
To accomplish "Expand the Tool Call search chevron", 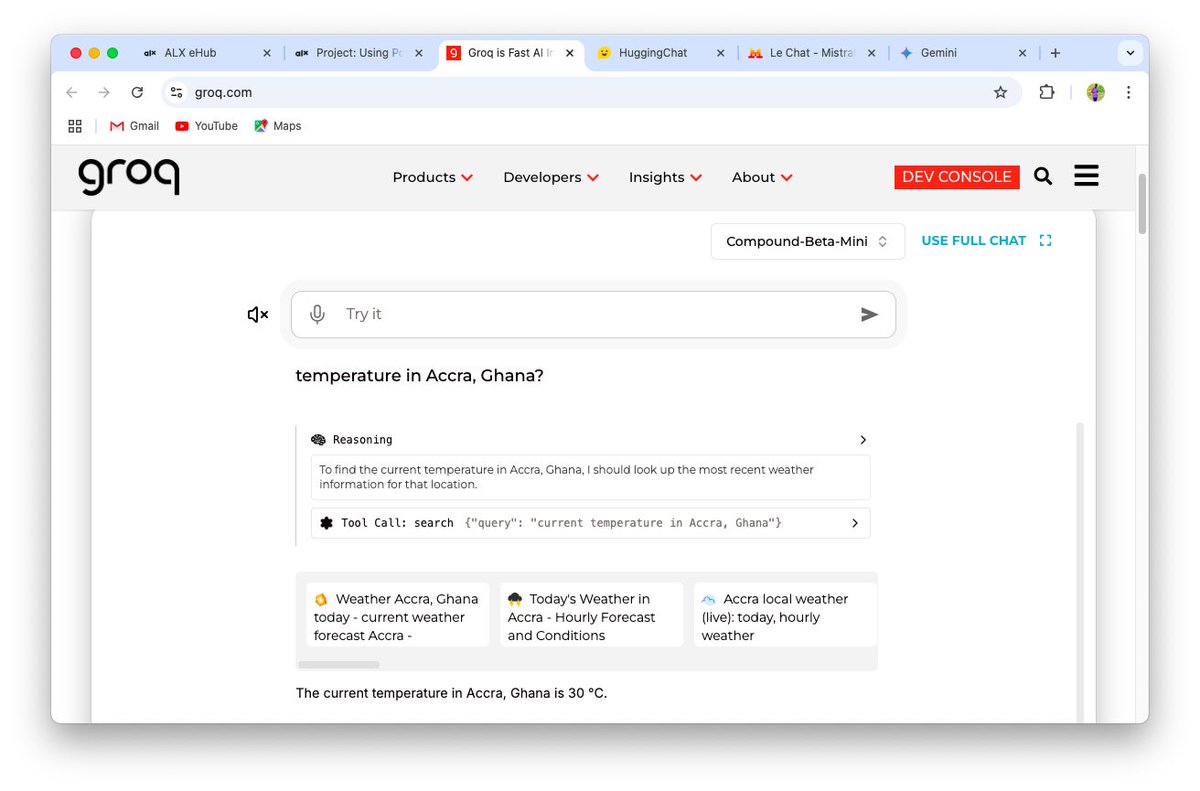I will pos(855,523).
